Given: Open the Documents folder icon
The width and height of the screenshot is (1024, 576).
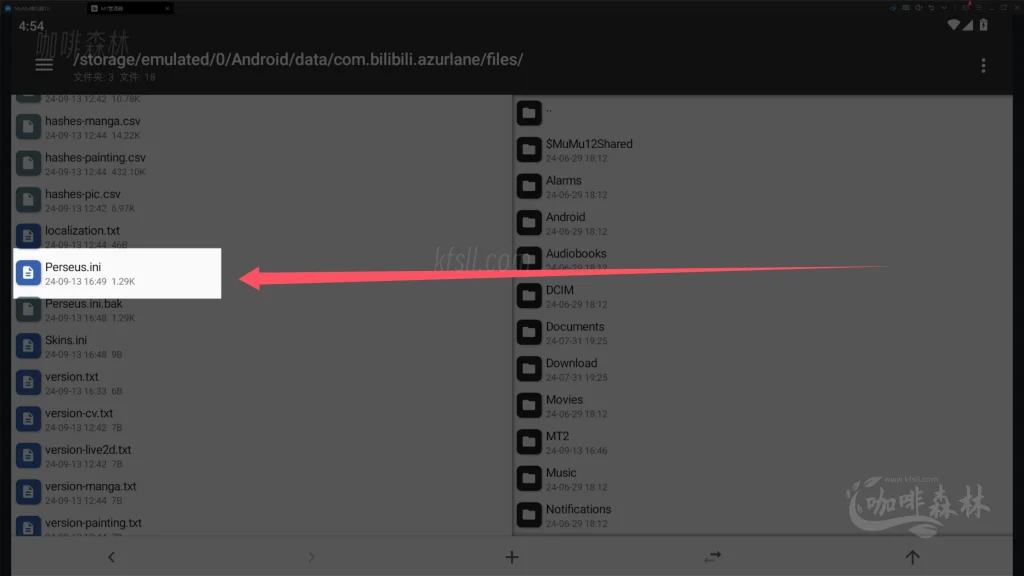Looking at the screenshot, I should point(529,332).
